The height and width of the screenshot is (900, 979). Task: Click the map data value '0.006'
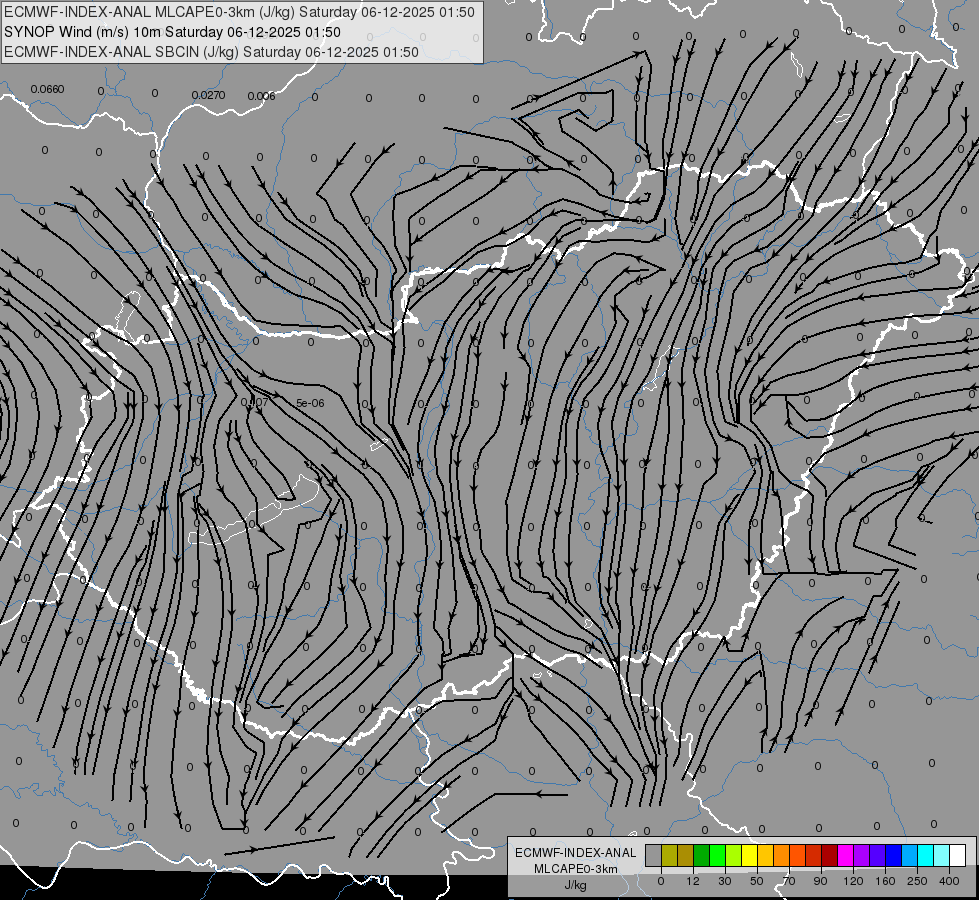(262, 96)
